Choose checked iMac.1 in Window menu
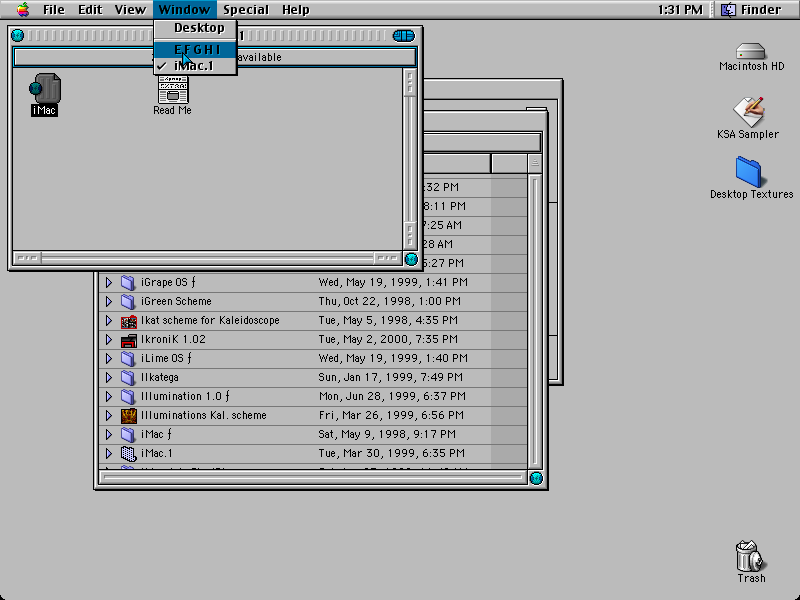The width and height of the screenshot is (800, 600). click(195, 66)
